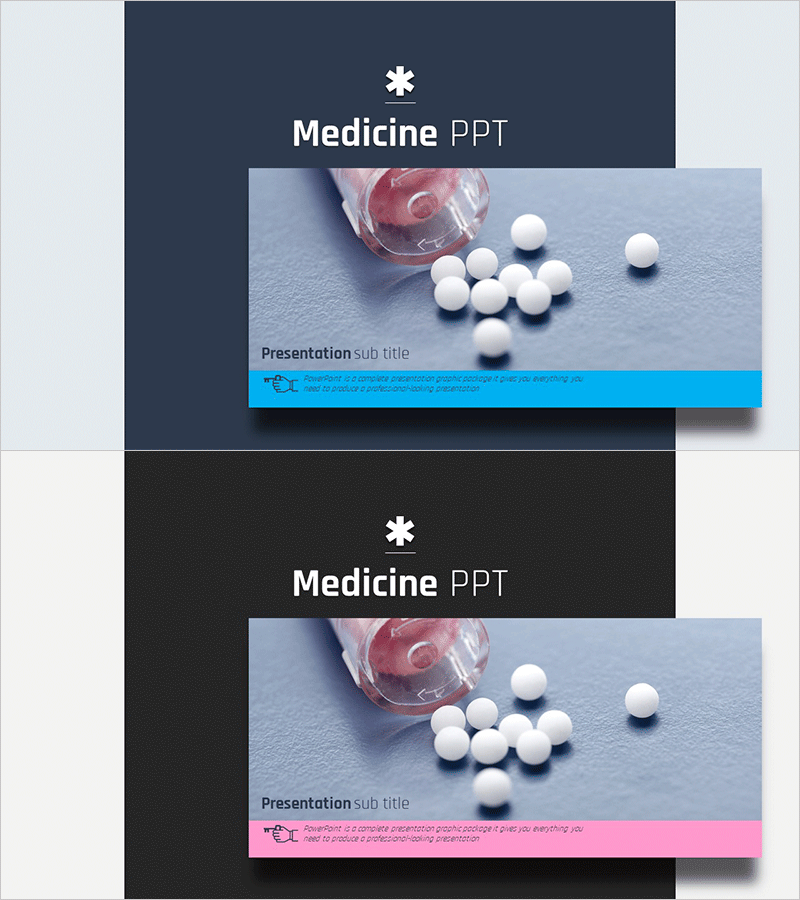Click "Presentation sub title" text in bottom slide

335,804
